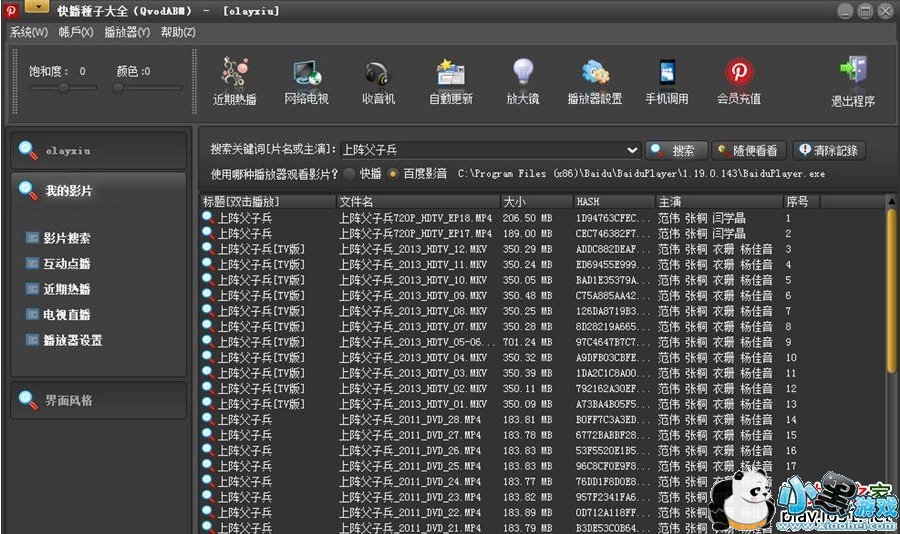Click the icon next to 互动点播
This screenshot has width=900, height=534.
tap(32, 264)
